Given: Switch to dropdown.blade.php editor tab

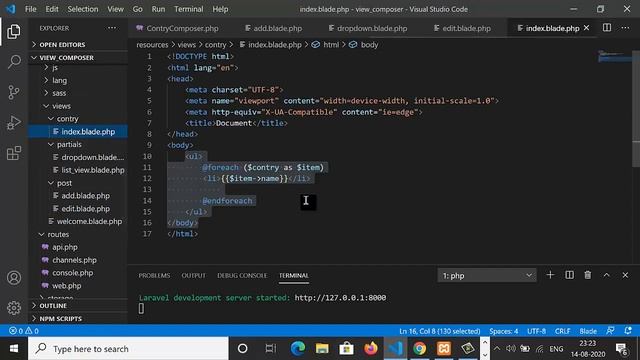Looking at the screenshot, I should 367,28.
